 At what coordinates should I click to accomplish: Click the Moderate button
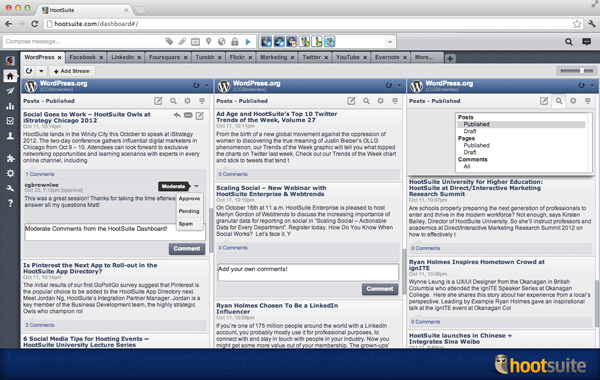coord(173,186)
